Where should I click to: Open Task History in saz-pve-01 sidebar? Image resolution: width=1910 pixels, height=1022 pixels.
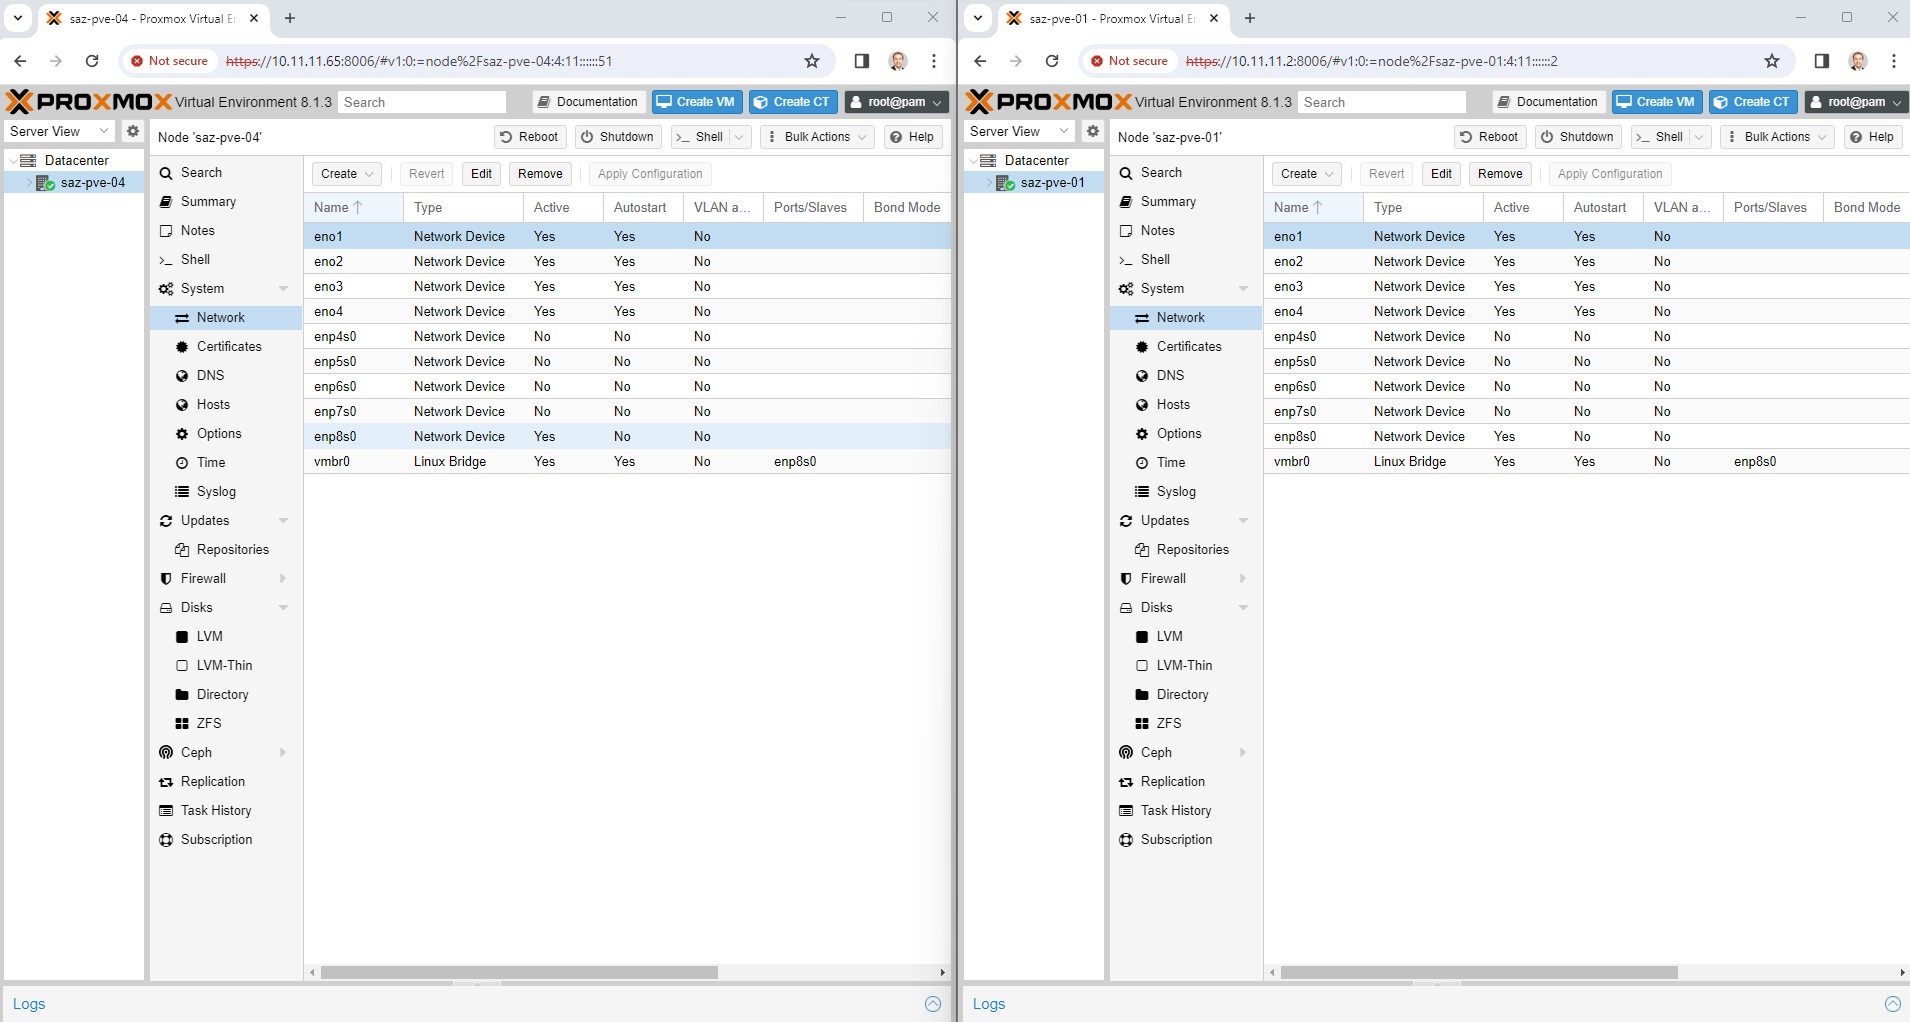1175,810
